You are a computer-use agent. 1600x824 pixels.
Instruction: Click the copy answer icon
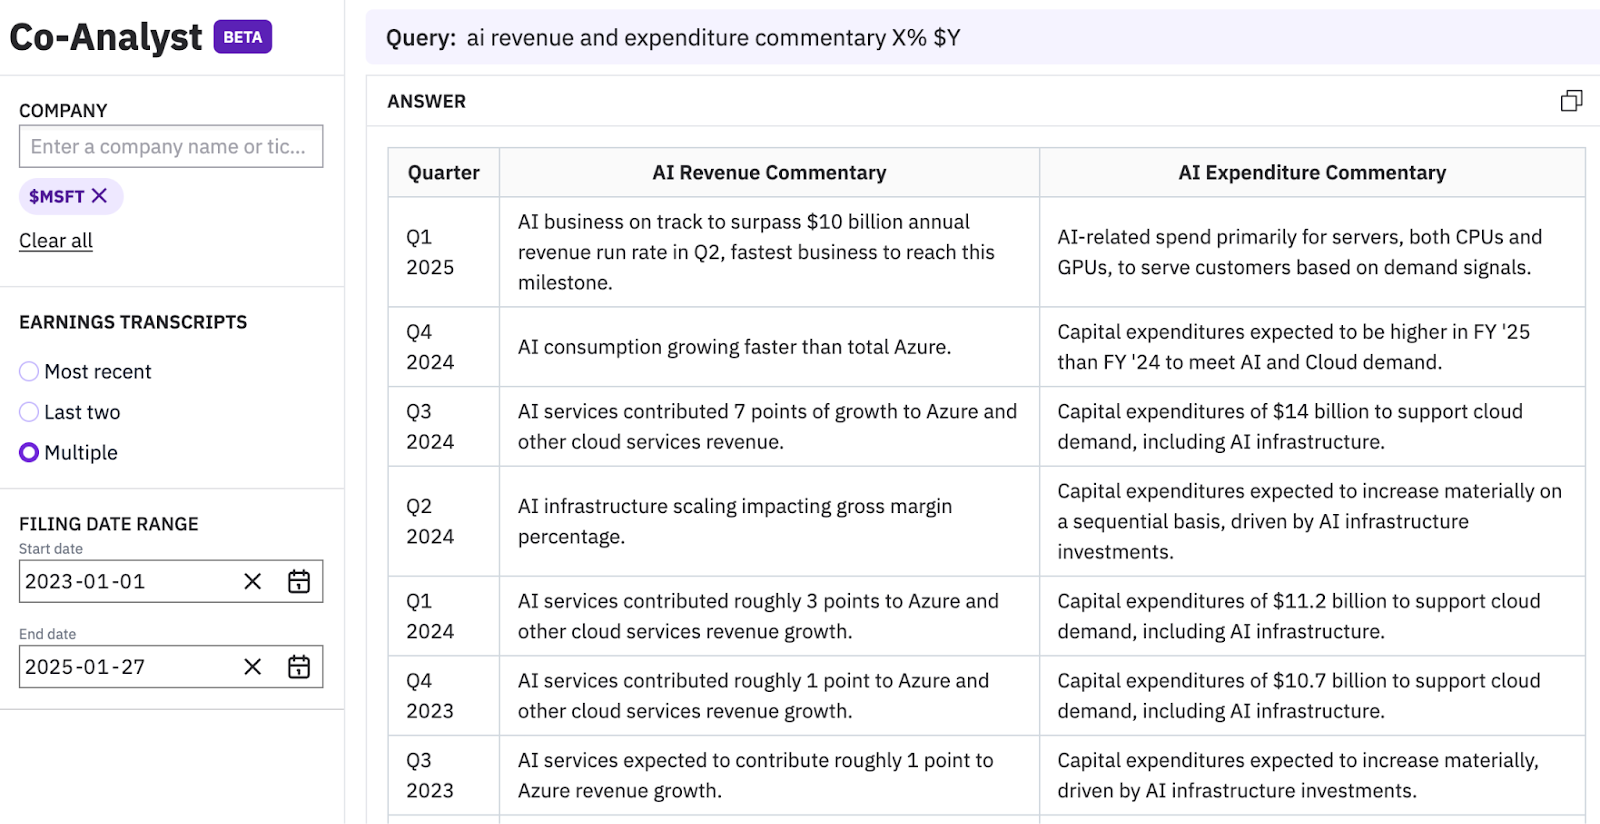pos(1571,101)
